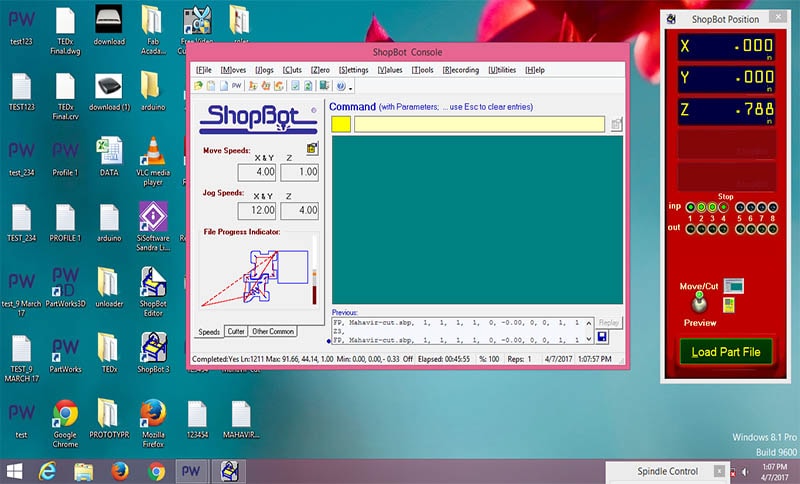Click the file progress vertical bar indicator

315,269
